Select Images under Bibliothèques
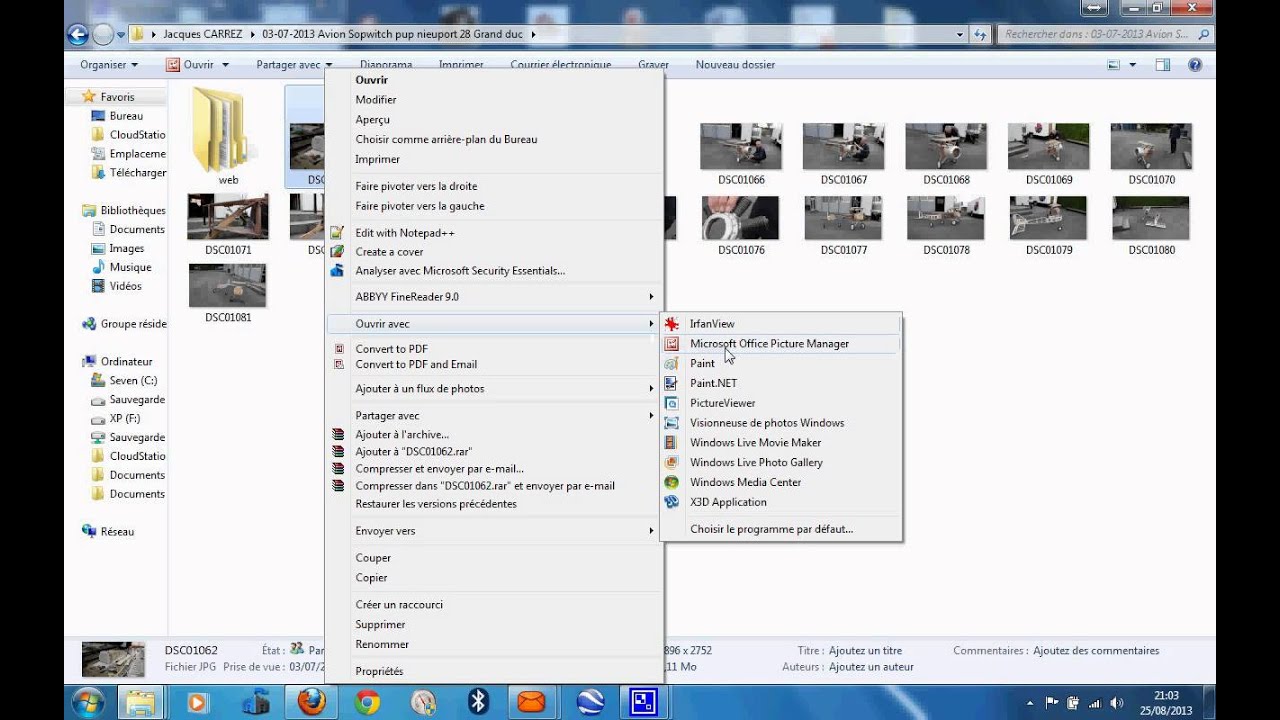This screenshot has width=1280, height=720. coord(127,249)
